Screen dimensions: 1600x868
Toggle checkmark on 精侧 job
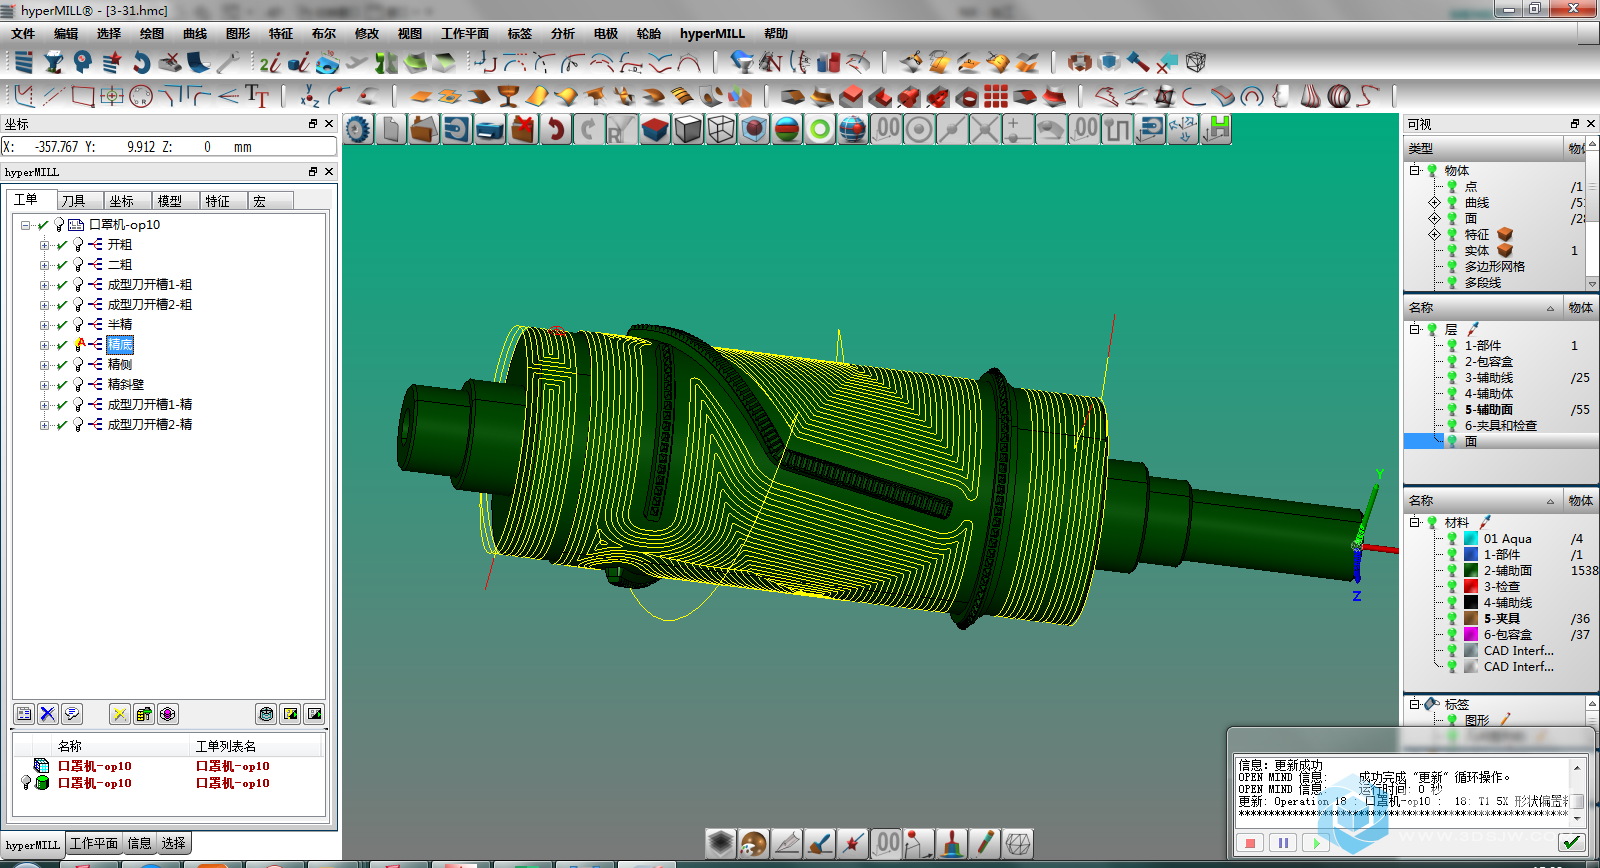62,365
